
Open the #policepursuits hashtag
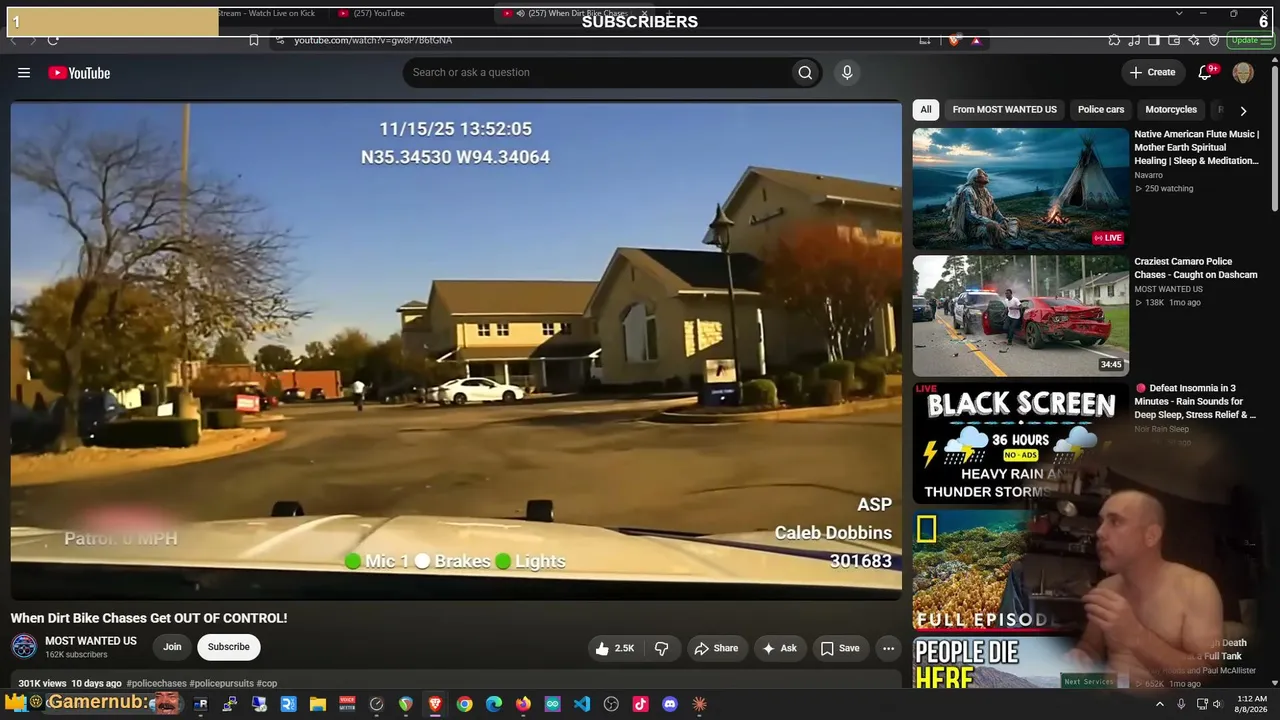(221, 683)
